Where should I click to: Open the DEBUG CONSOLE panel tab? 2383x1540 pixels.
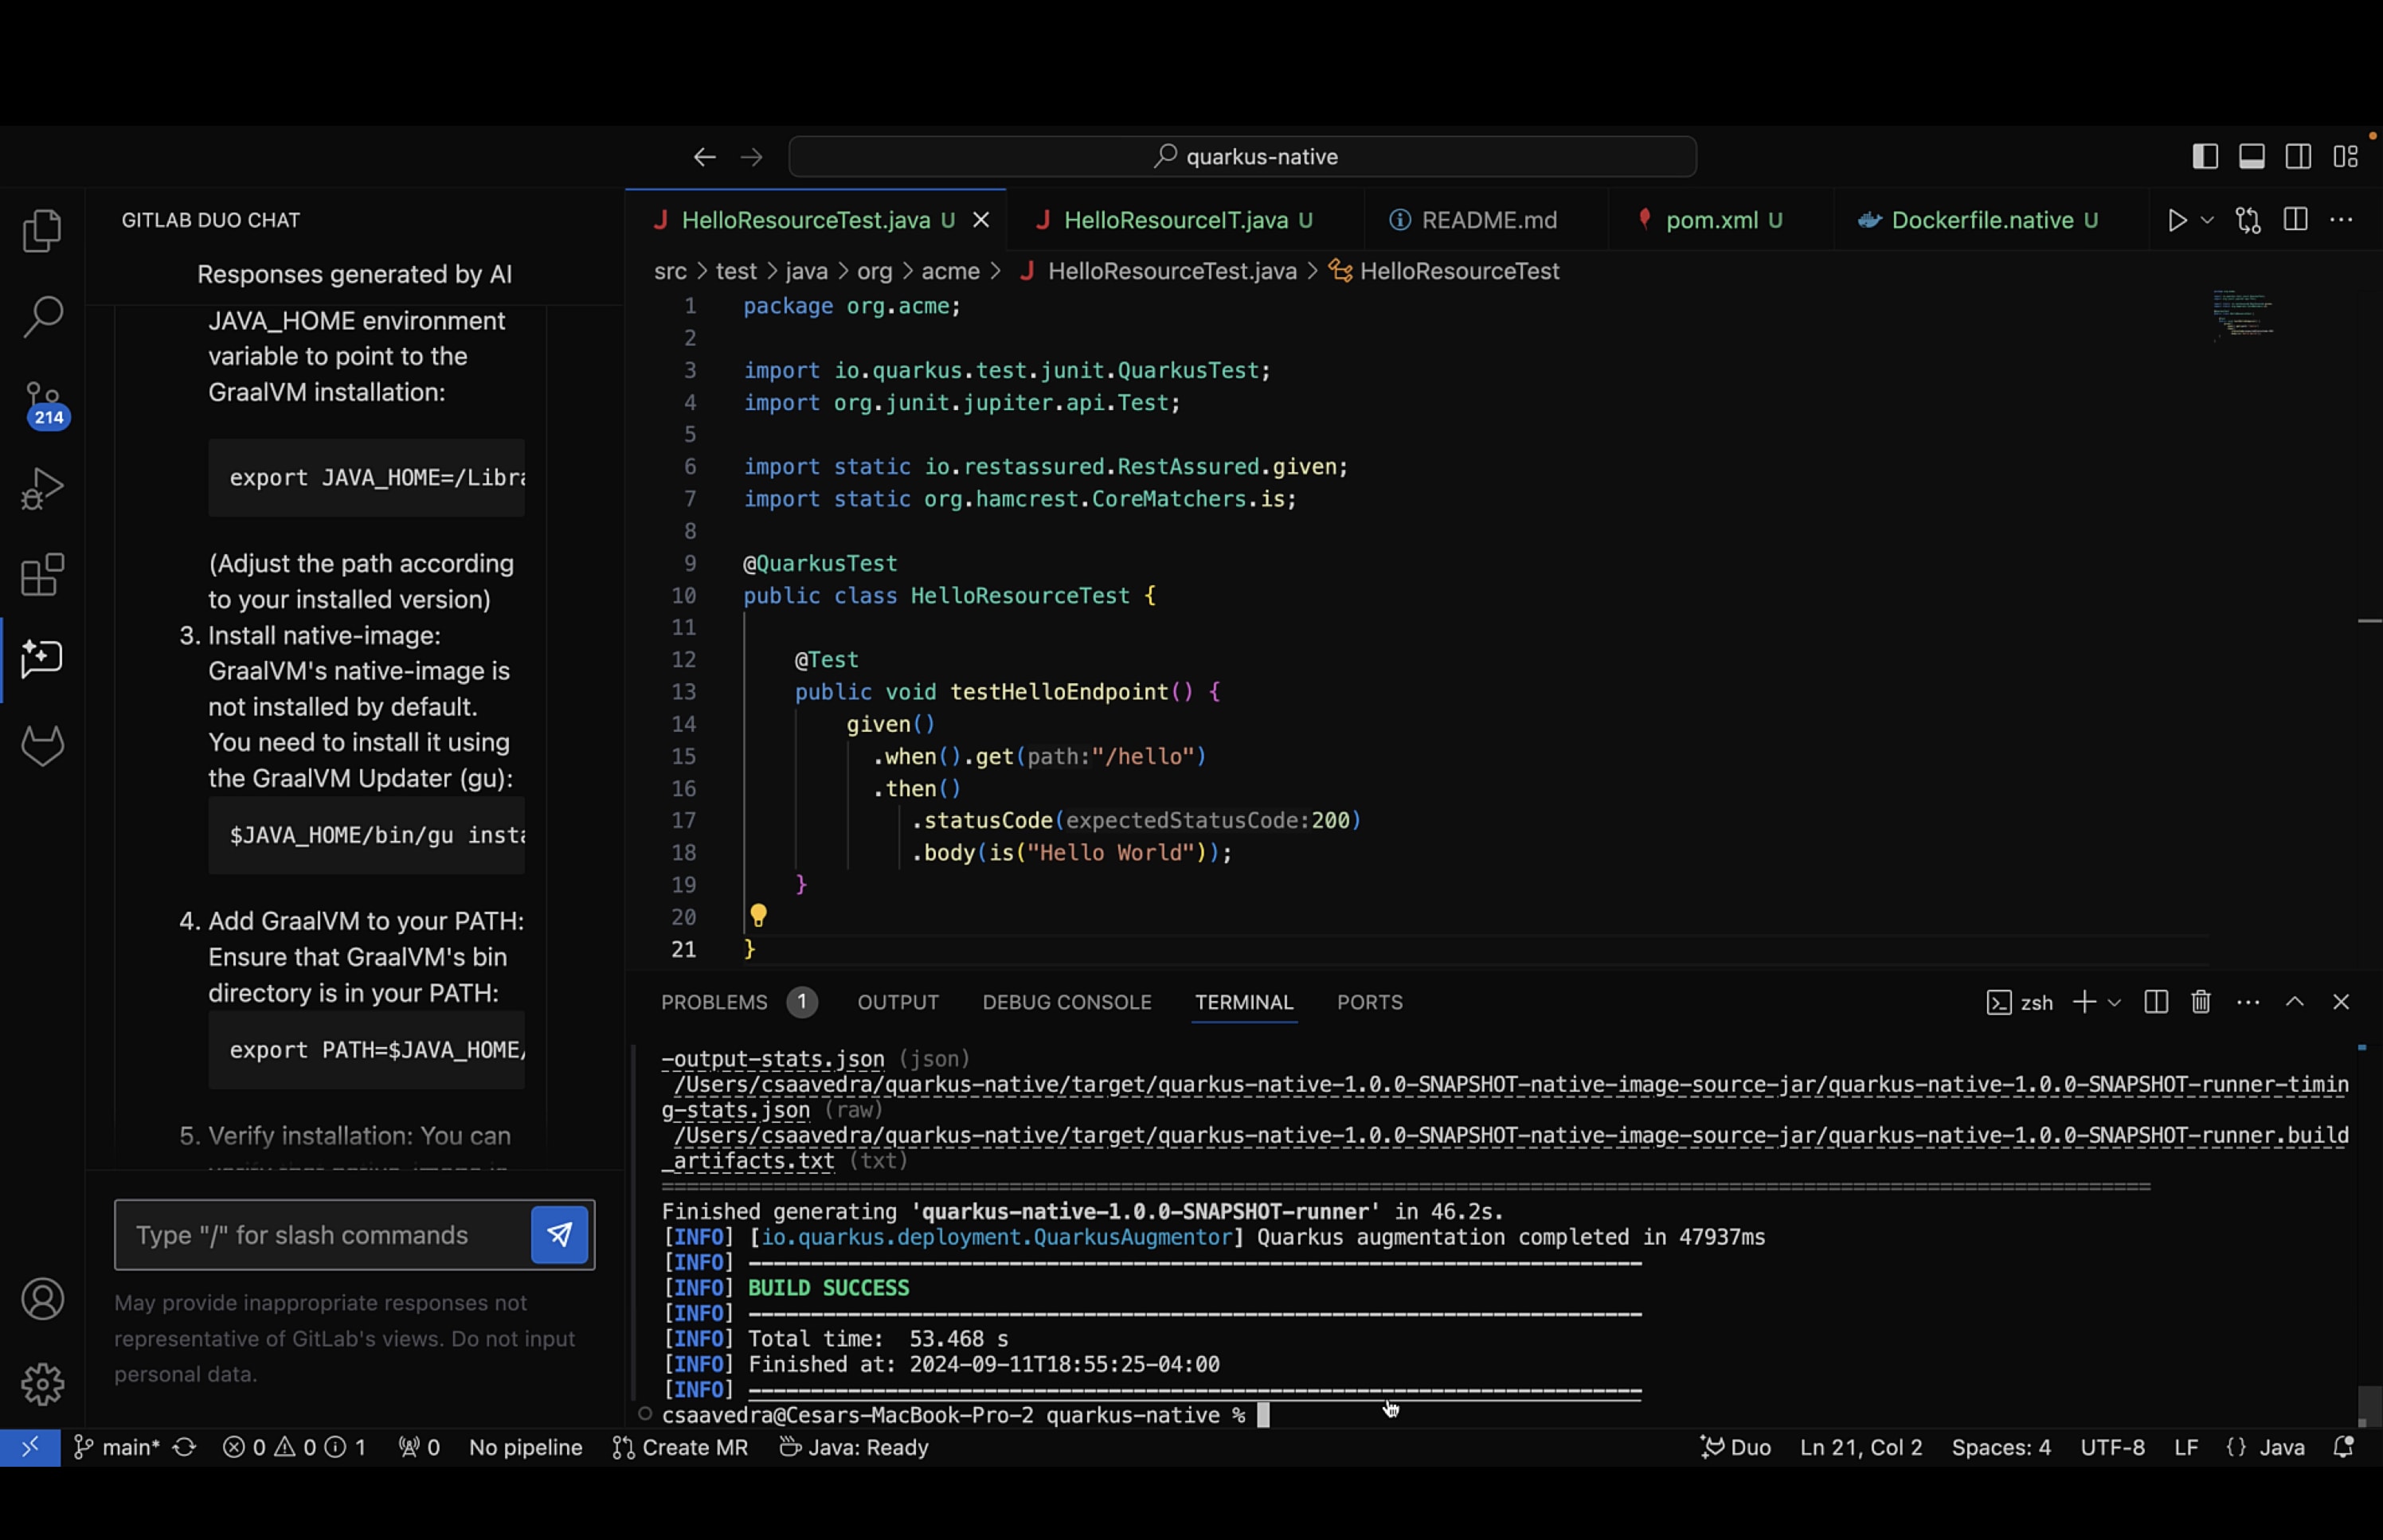pyautogui.click(x=1066, y=1002)
